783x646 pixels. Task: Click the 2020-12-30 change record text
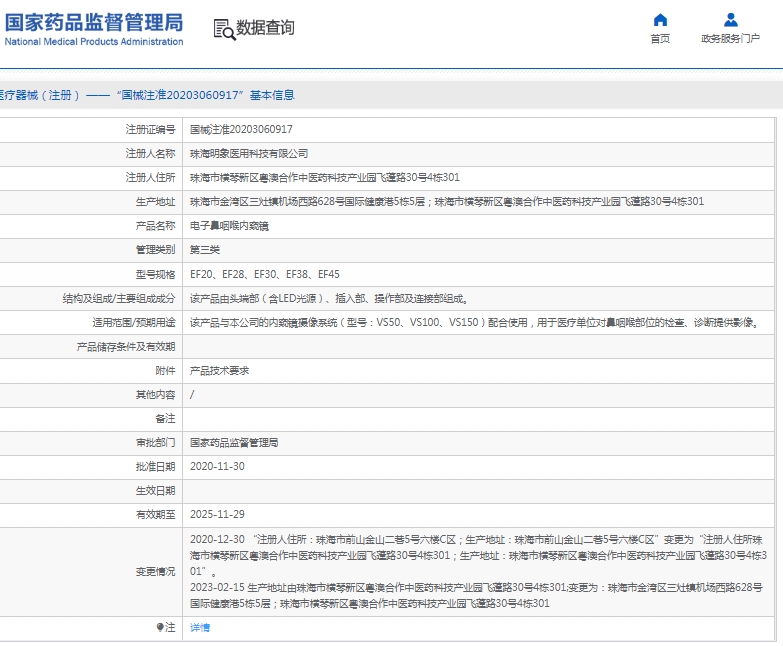(x=478, y=555)
